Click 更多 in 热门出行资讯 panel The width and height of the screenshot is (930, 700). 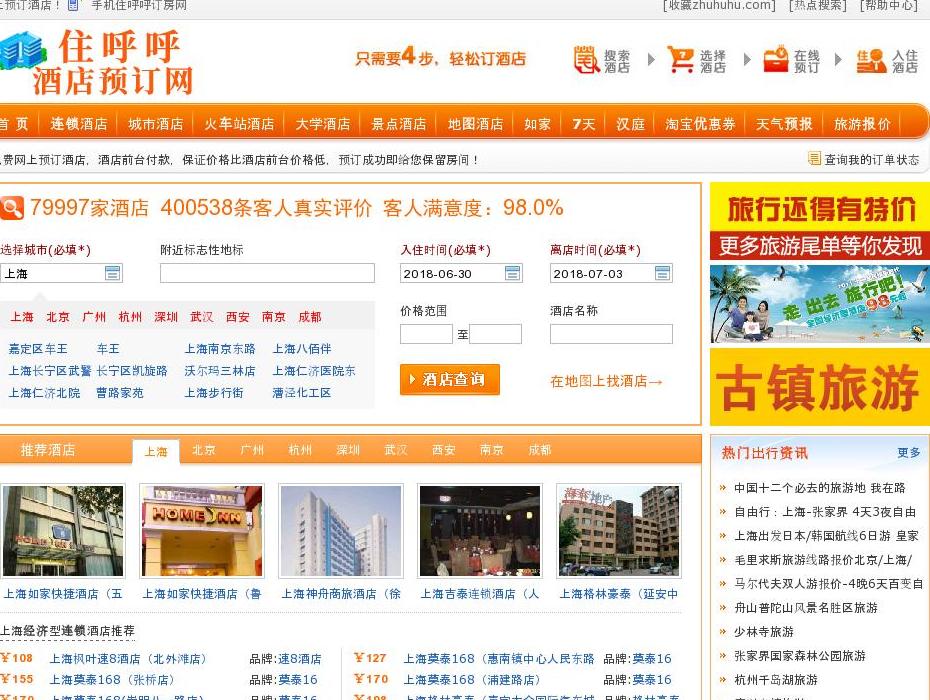pyautogui.click(x=908, y=453)
